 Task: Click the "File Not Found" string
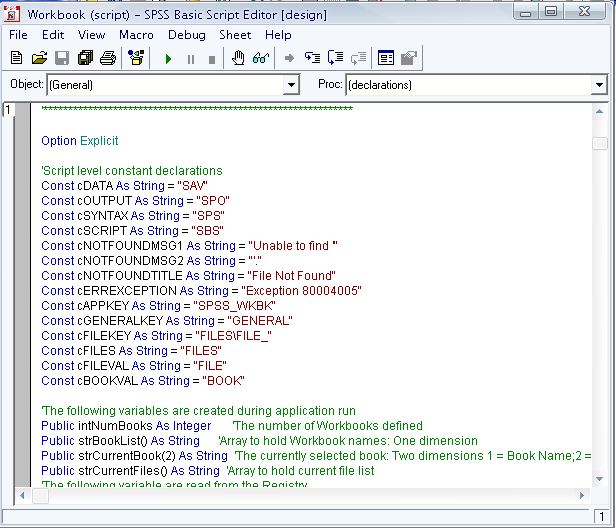point(292,276)
